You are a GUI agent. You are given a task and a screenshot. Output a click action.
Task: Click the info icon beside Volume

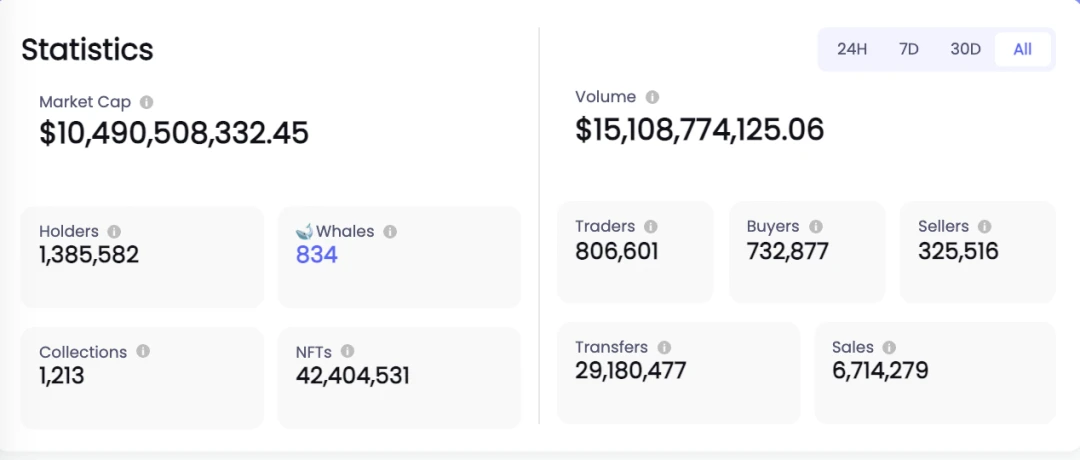point(652,97)
